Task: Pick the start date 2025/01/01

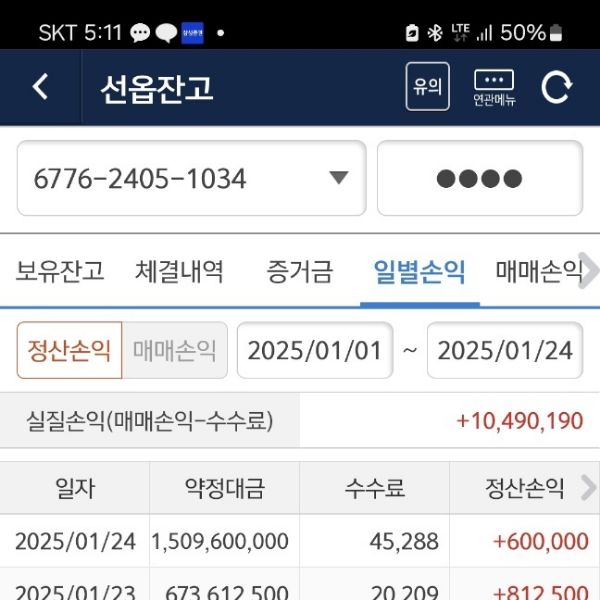Action: (x=315, y=350)
